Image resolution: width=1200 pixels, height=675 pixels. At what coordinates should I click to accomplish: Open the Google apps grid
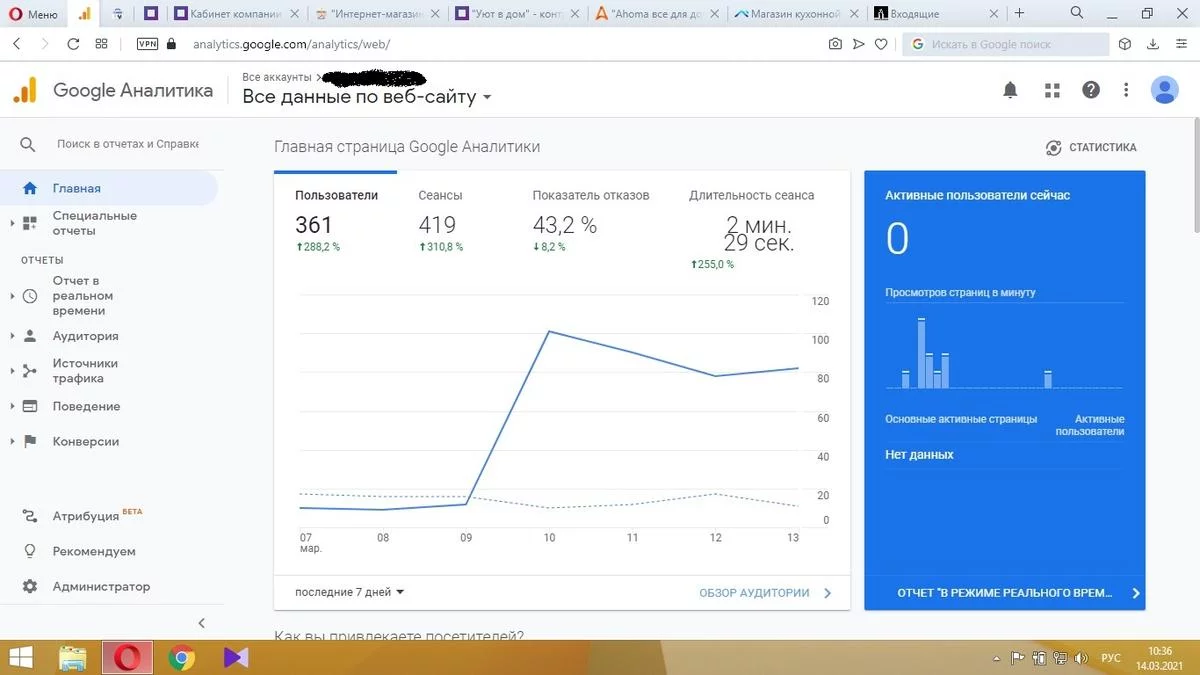[1052, 90]
